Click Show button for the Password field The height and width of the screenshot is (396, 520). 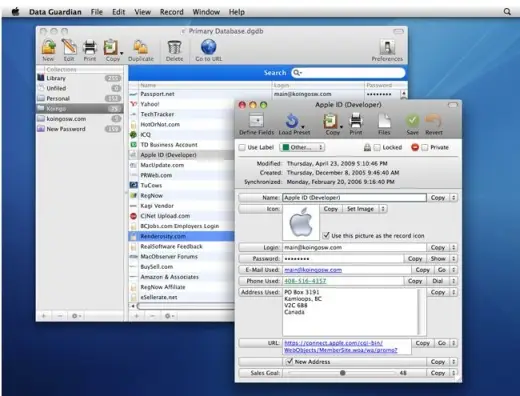point(438,259)
